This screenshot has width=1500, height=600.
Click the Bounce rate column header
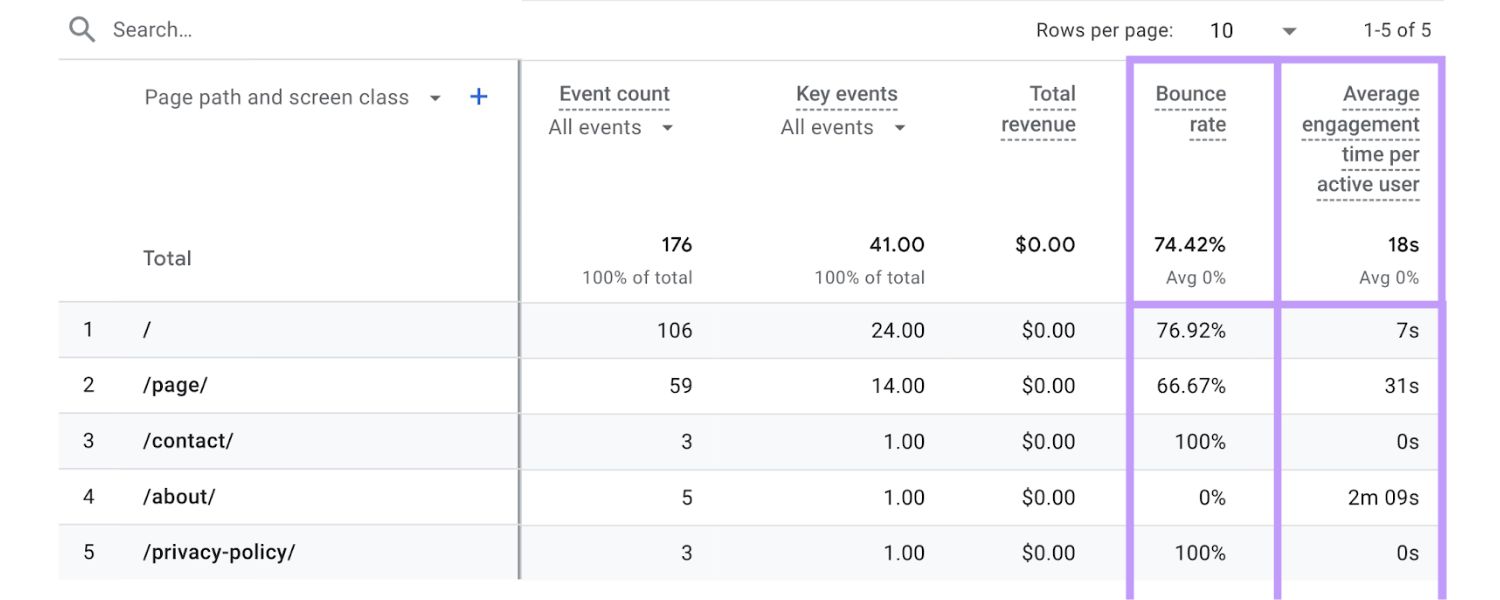pyautogui.click(x=1191, y=108)
